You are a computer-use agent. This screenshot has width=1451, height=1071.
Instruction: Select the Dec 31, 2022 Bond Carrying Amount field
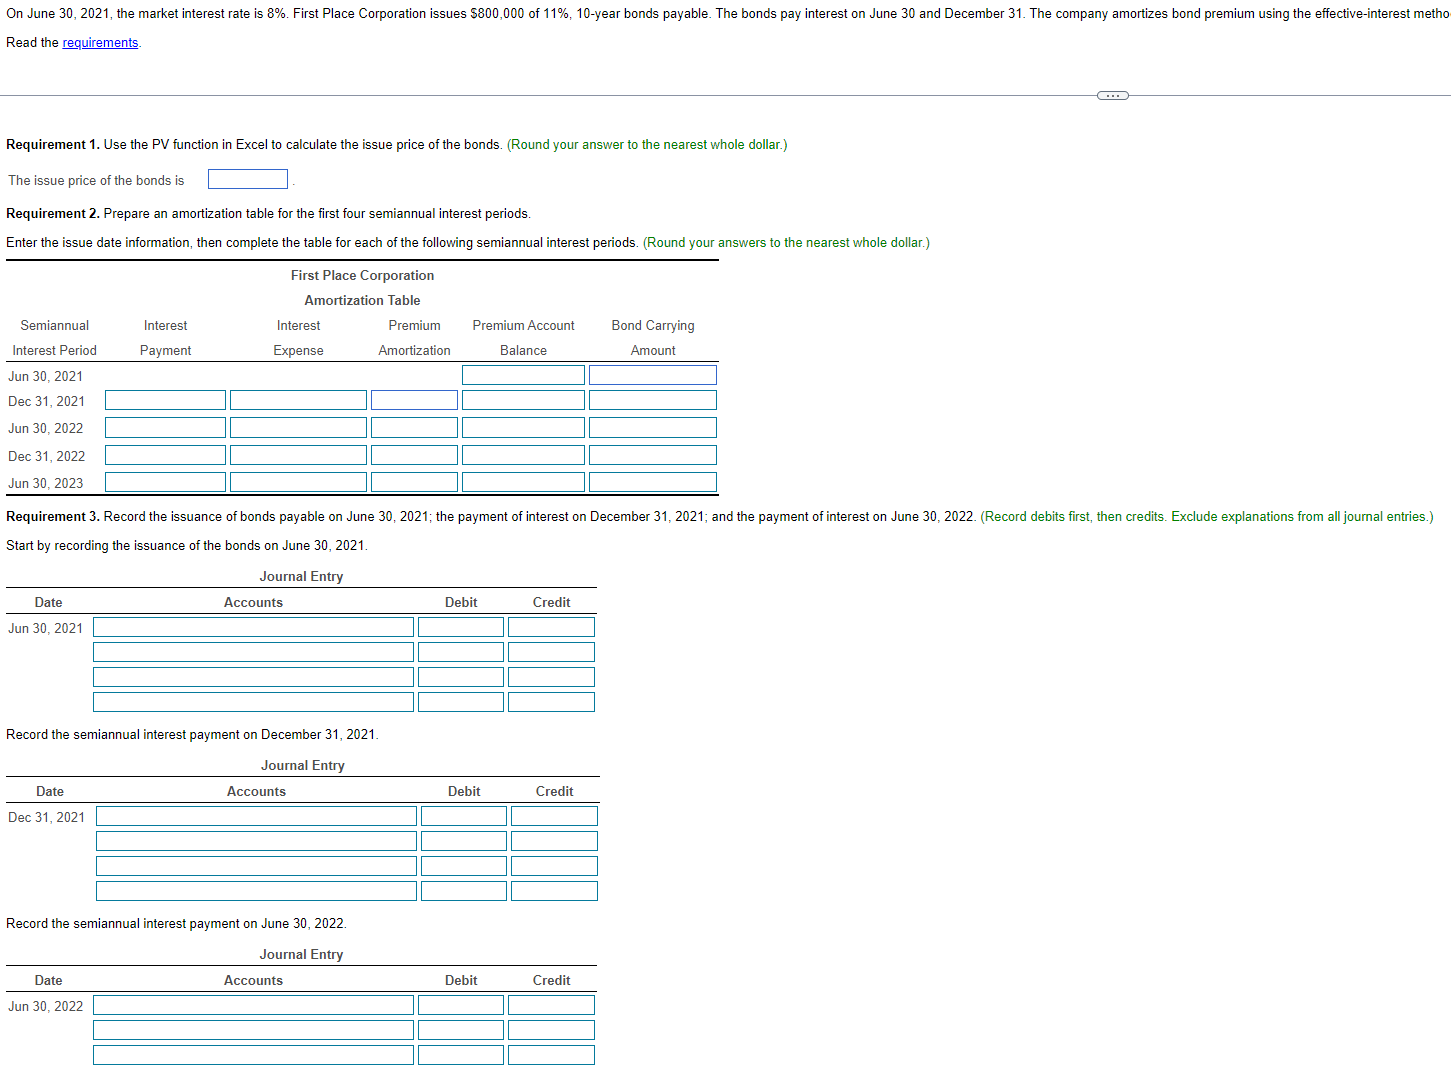[653, 454]
